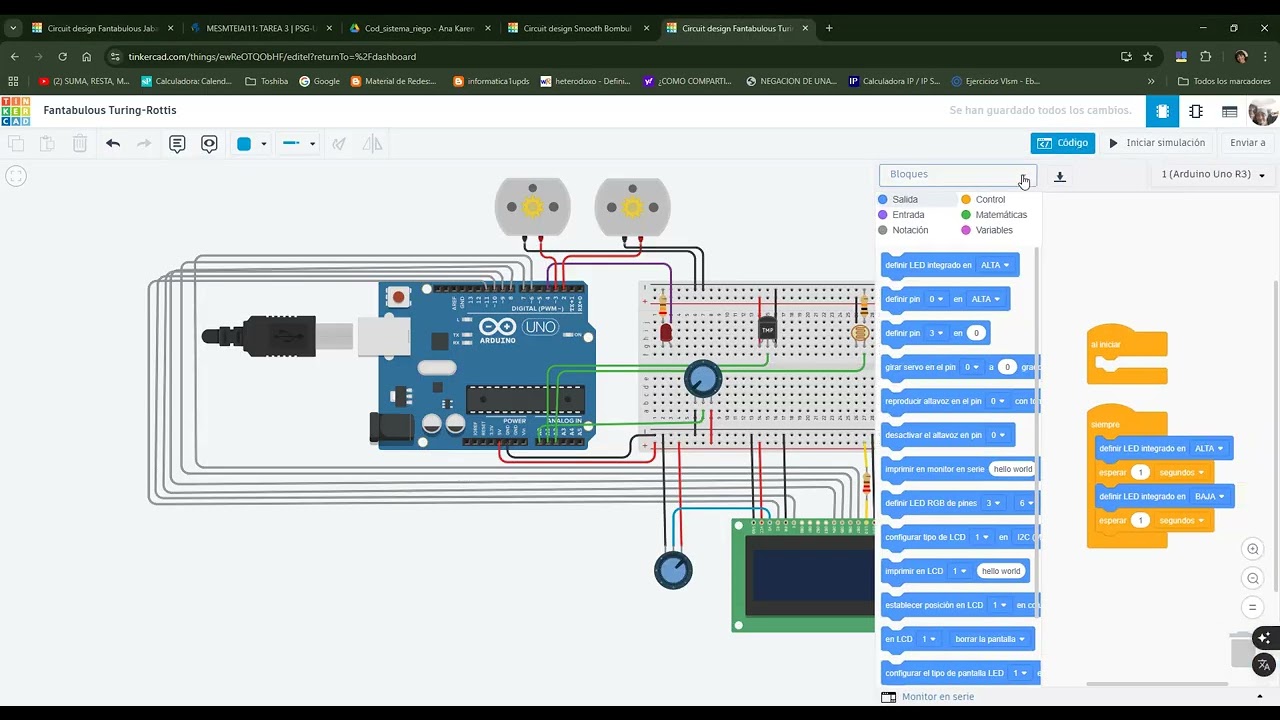This screenshot has height=720, width=1280.
Task: Switch to Circuit design Fantabulous Jaba browser tab
Action: click(102, 28)
